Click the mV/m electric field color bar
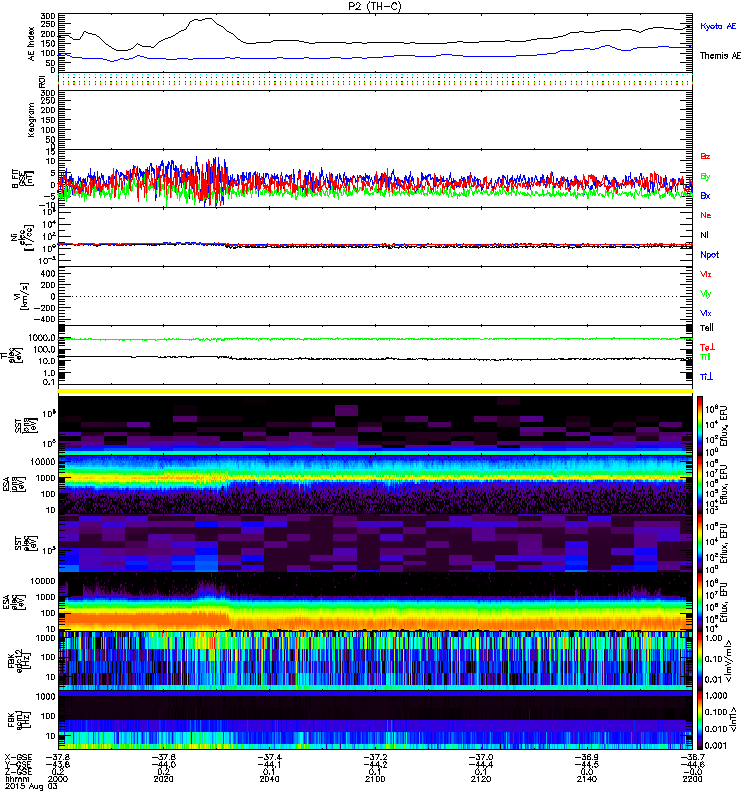 [700, 660]
